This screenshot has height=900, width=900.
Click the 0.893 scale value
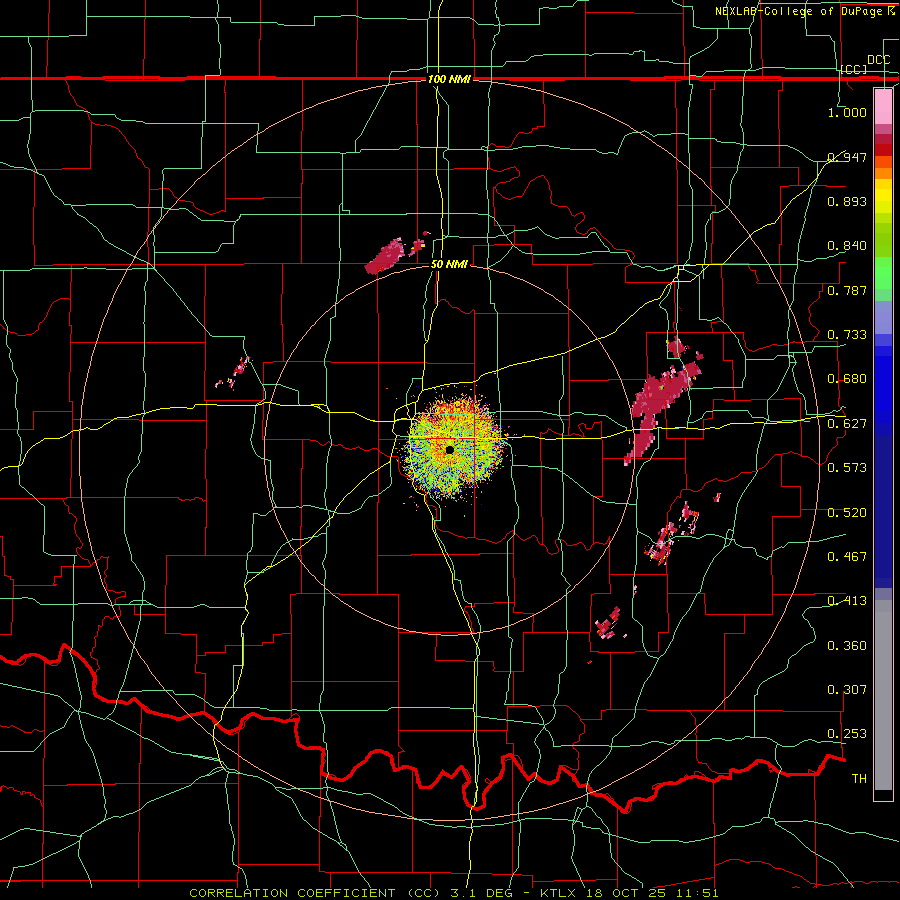click(x=847, y=201)
